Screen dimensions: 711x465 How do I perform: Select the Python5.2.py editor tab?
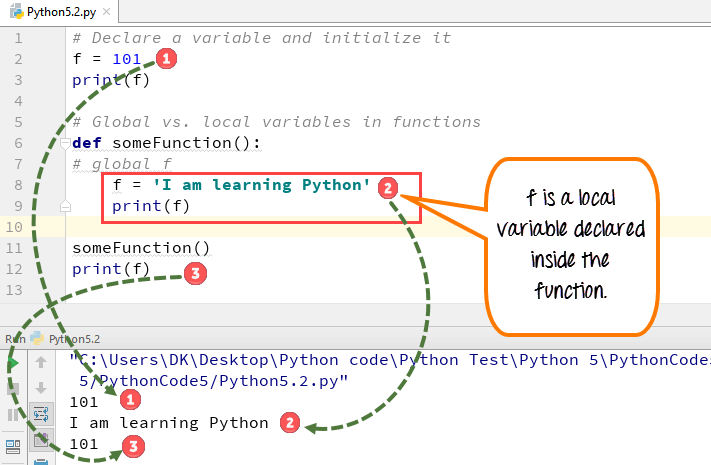tap(60, 12)
